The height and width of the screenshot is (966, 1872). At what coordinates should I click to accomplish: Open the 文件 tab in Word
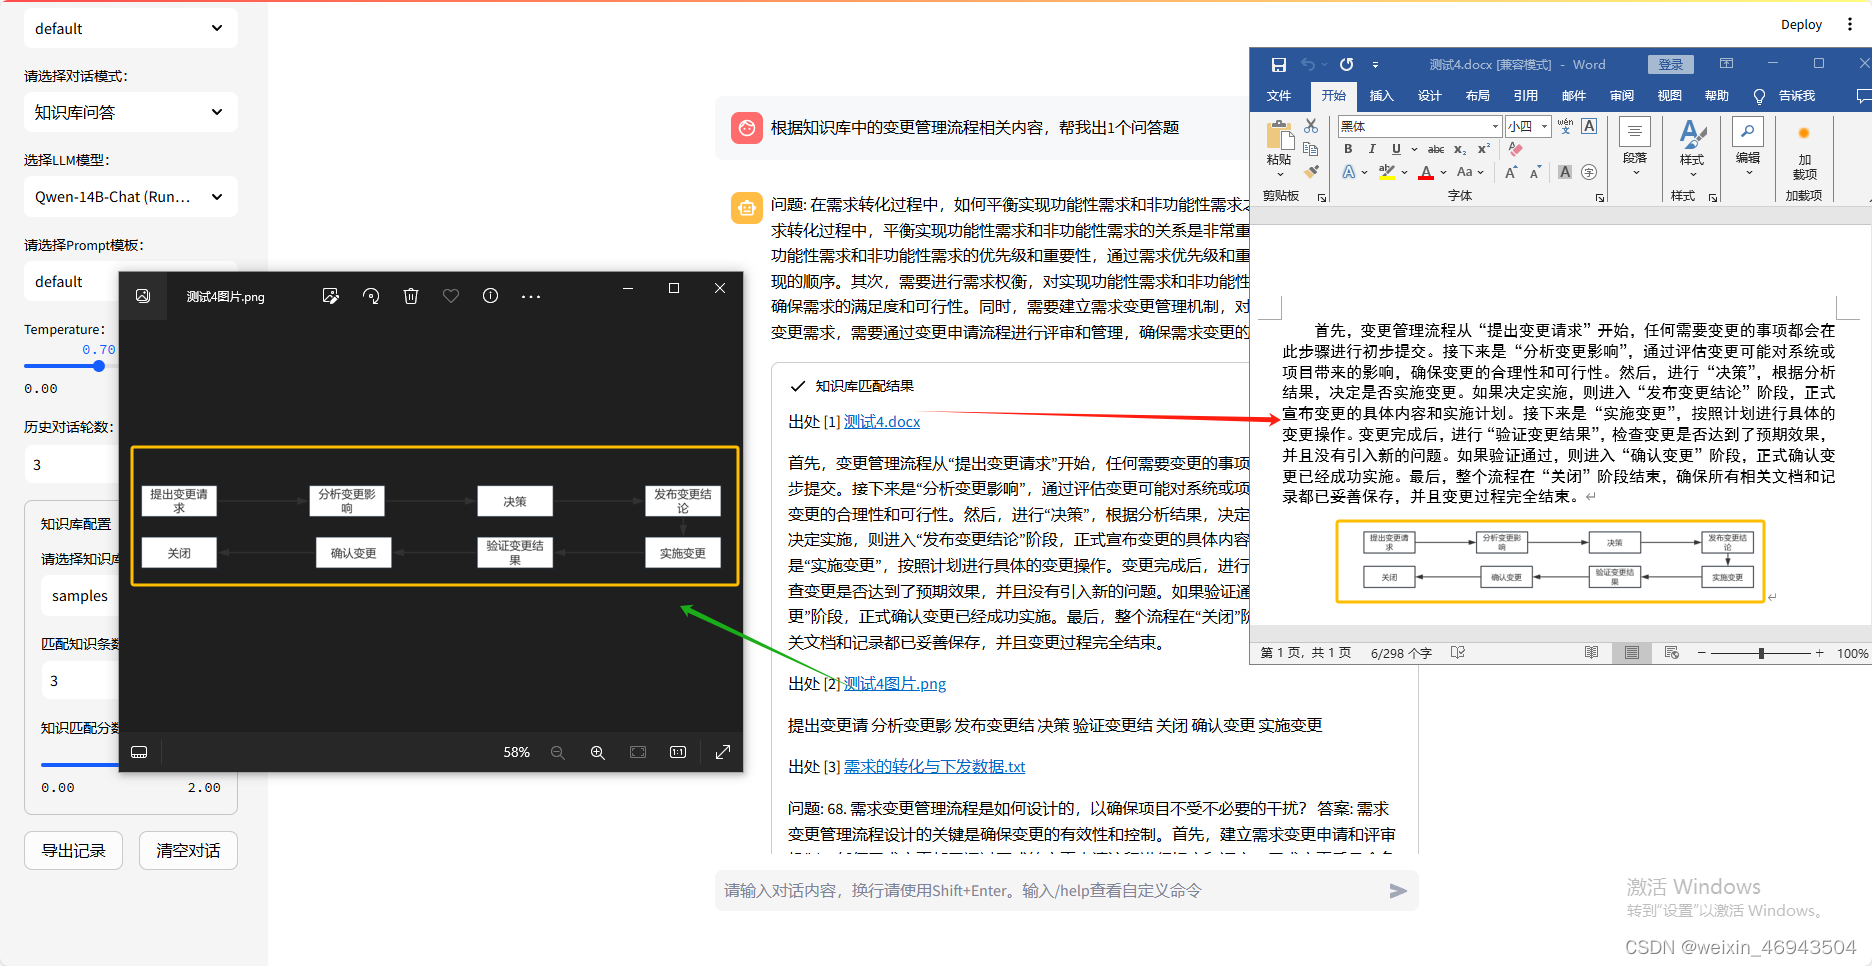(1279, 96)
